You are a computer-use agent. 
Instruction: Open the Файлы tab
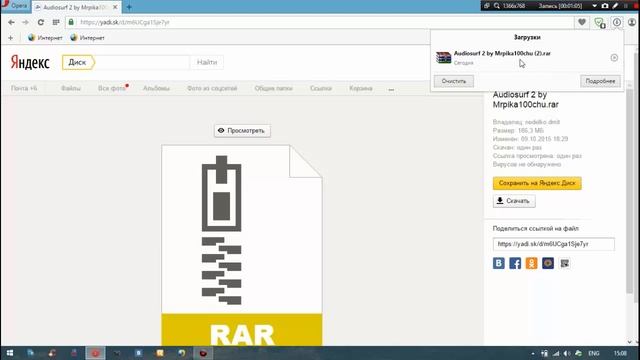pyautogui.click(x=71, y=88)
